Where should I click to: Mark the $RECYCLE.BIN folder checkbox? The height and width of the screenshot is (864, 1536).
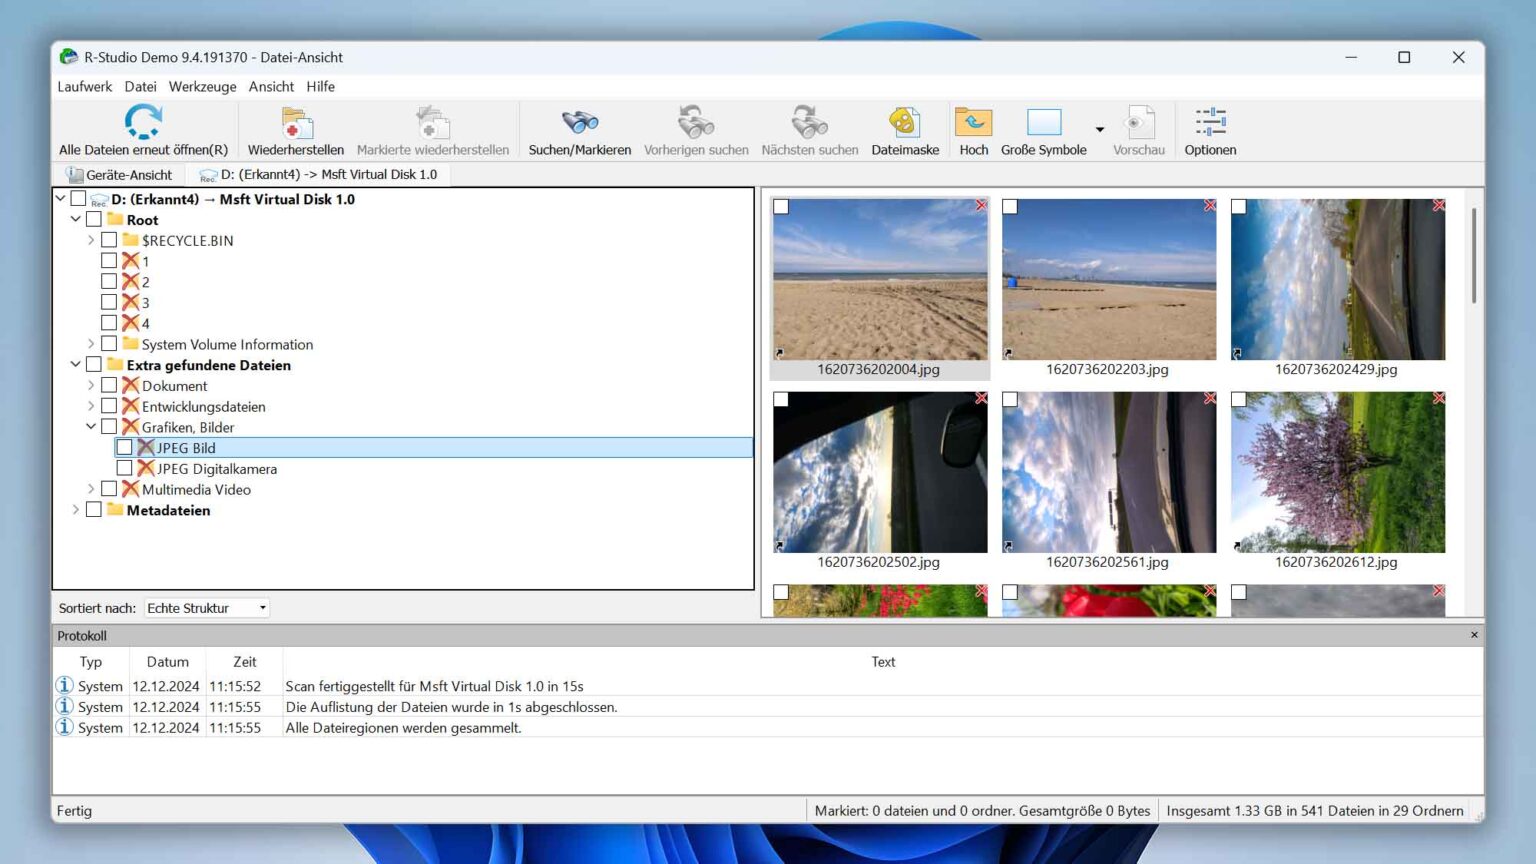point(109,240)
